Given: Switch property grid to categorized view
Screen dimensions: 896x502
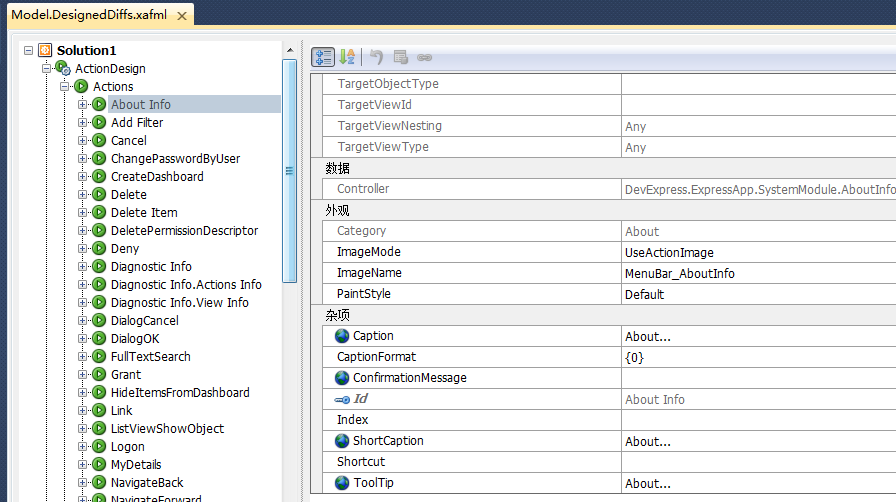Looking at the screenshot, I should (322, 57).
